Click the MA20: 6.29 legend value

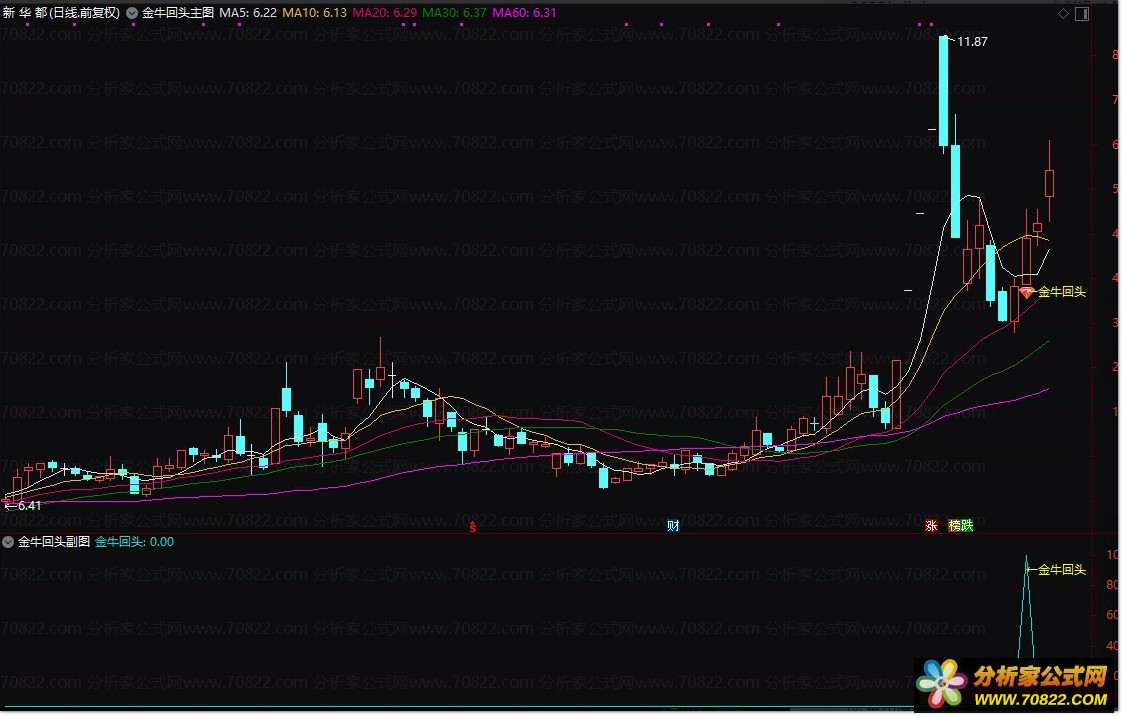click(385, 13)
